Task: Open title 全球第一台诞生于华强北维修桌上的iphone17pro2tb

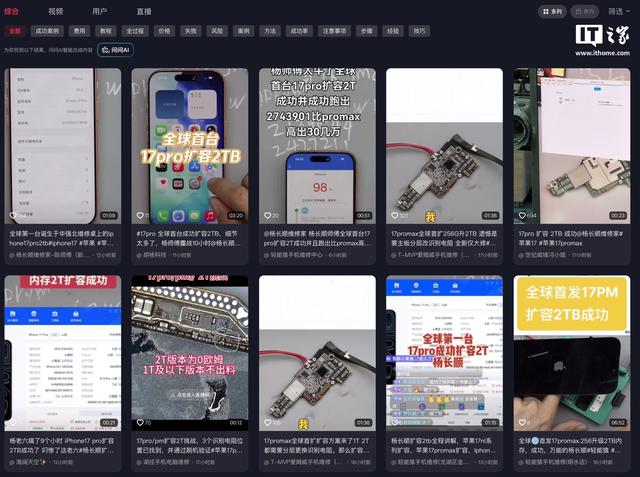Action: (x=62, y=238)
